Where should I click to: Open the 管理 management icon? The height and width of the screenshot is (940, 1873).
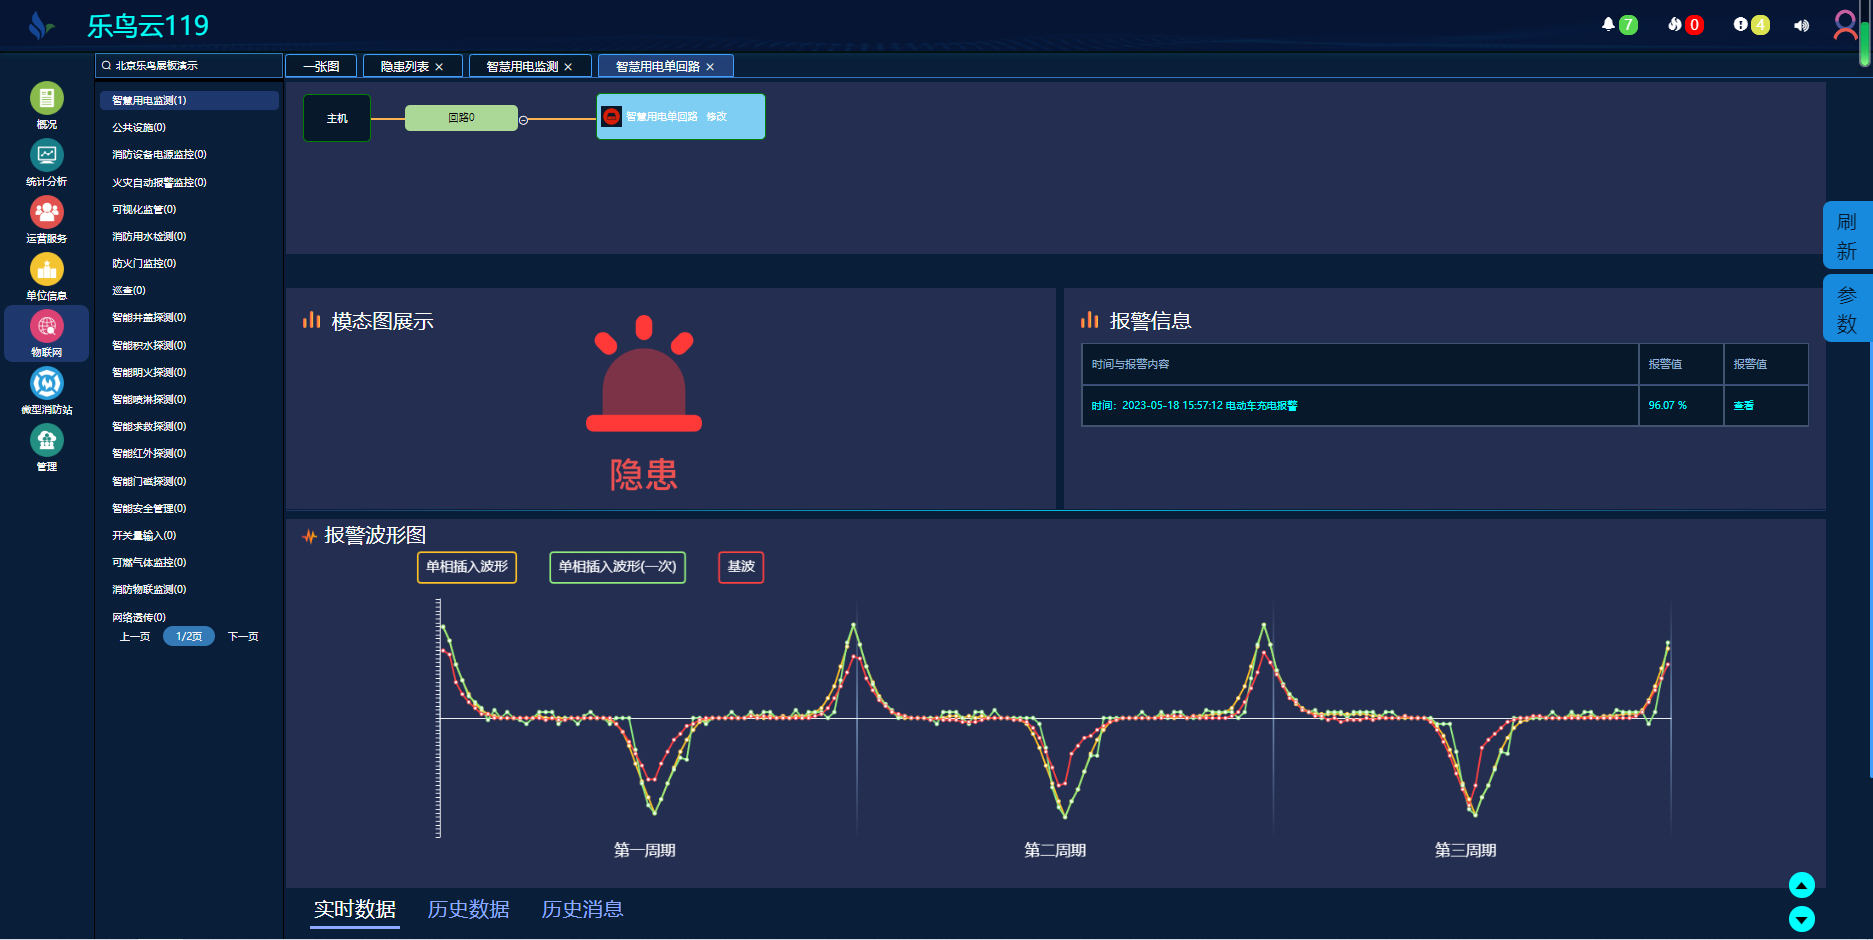tap(46, 441)
